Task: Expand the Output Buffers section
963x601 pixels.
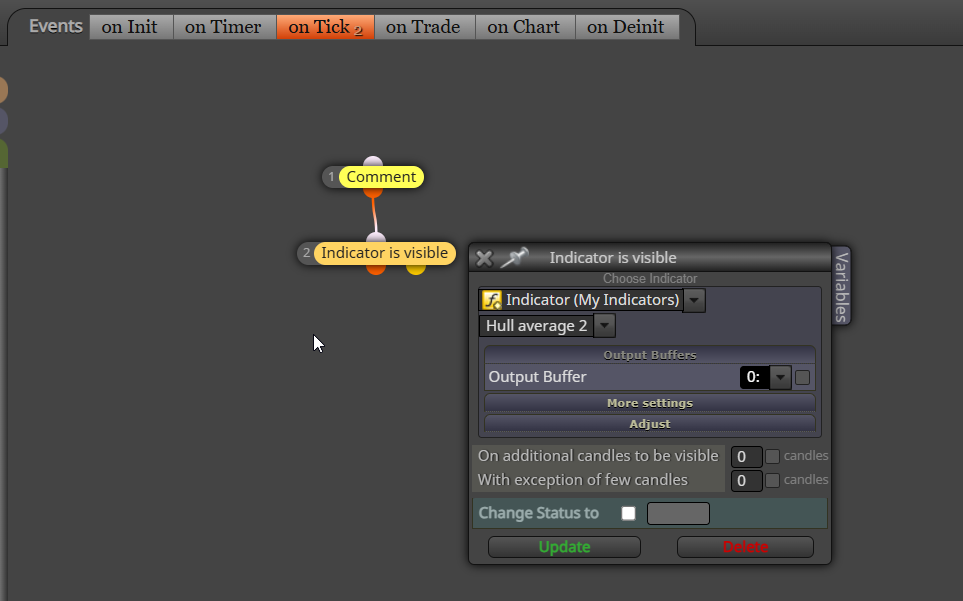Action: [x=650, y=355]
